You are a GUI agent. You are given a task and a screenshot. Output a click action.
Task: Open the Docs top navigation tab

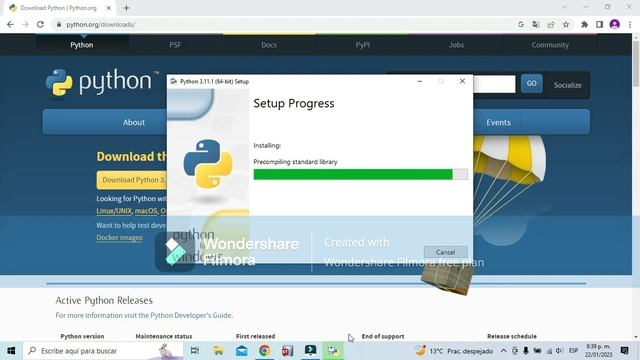pos(269,45)
